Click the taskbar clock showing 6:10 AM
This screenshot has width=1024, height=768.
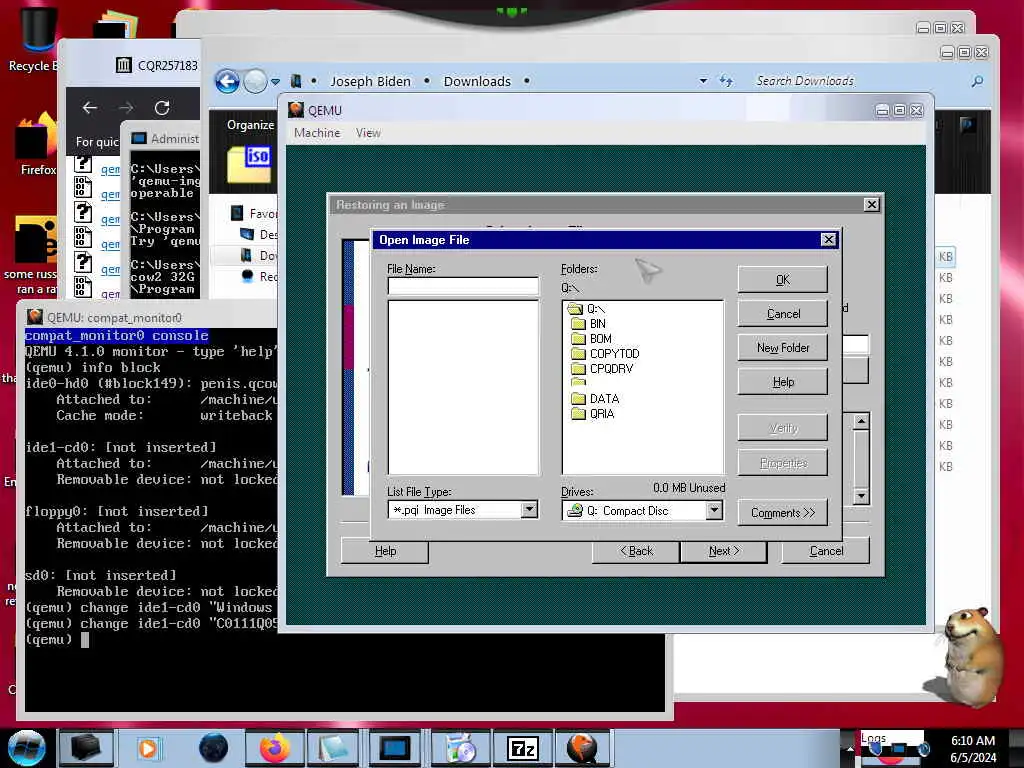pos(973,748)
